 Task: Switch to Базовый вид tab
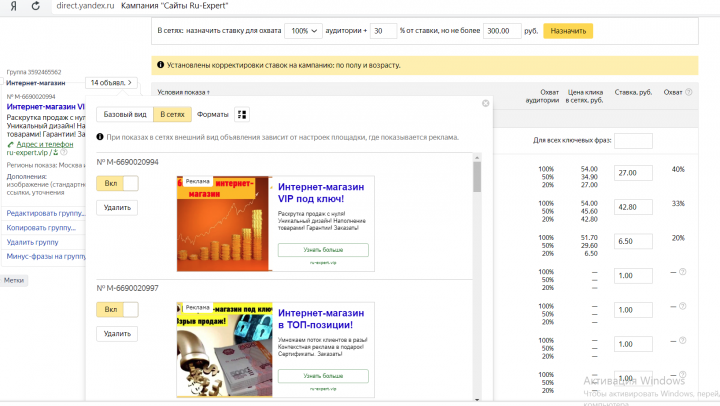125,114
